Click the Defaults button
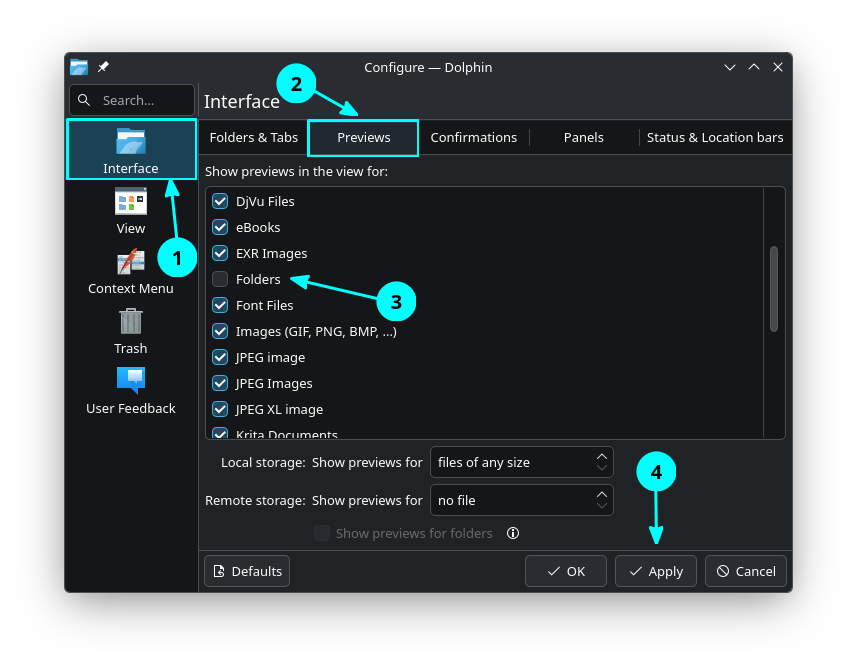 [x=246, y=570]
